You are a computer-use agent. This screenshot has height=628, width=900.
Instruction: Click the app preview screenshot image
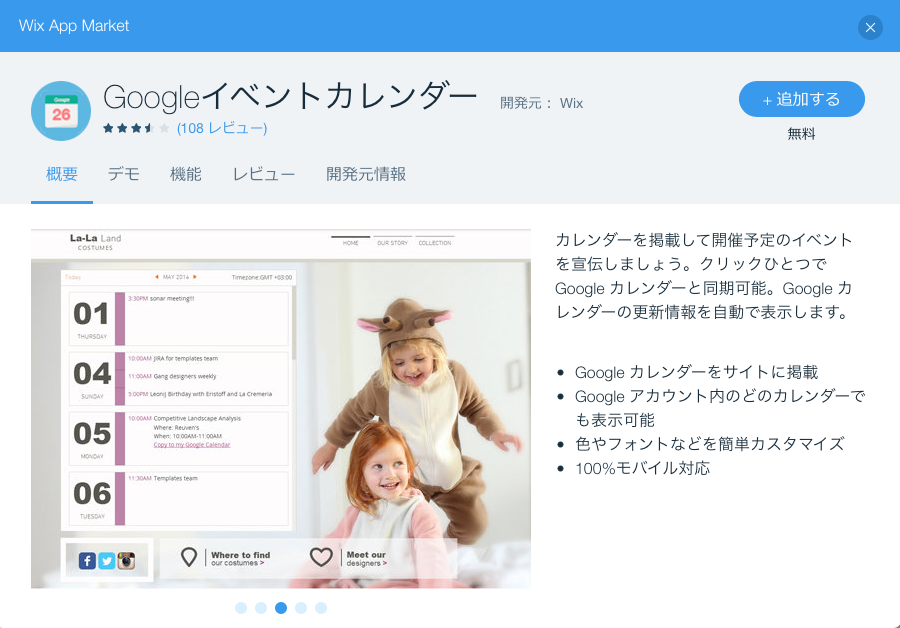[x=281, y=409]
